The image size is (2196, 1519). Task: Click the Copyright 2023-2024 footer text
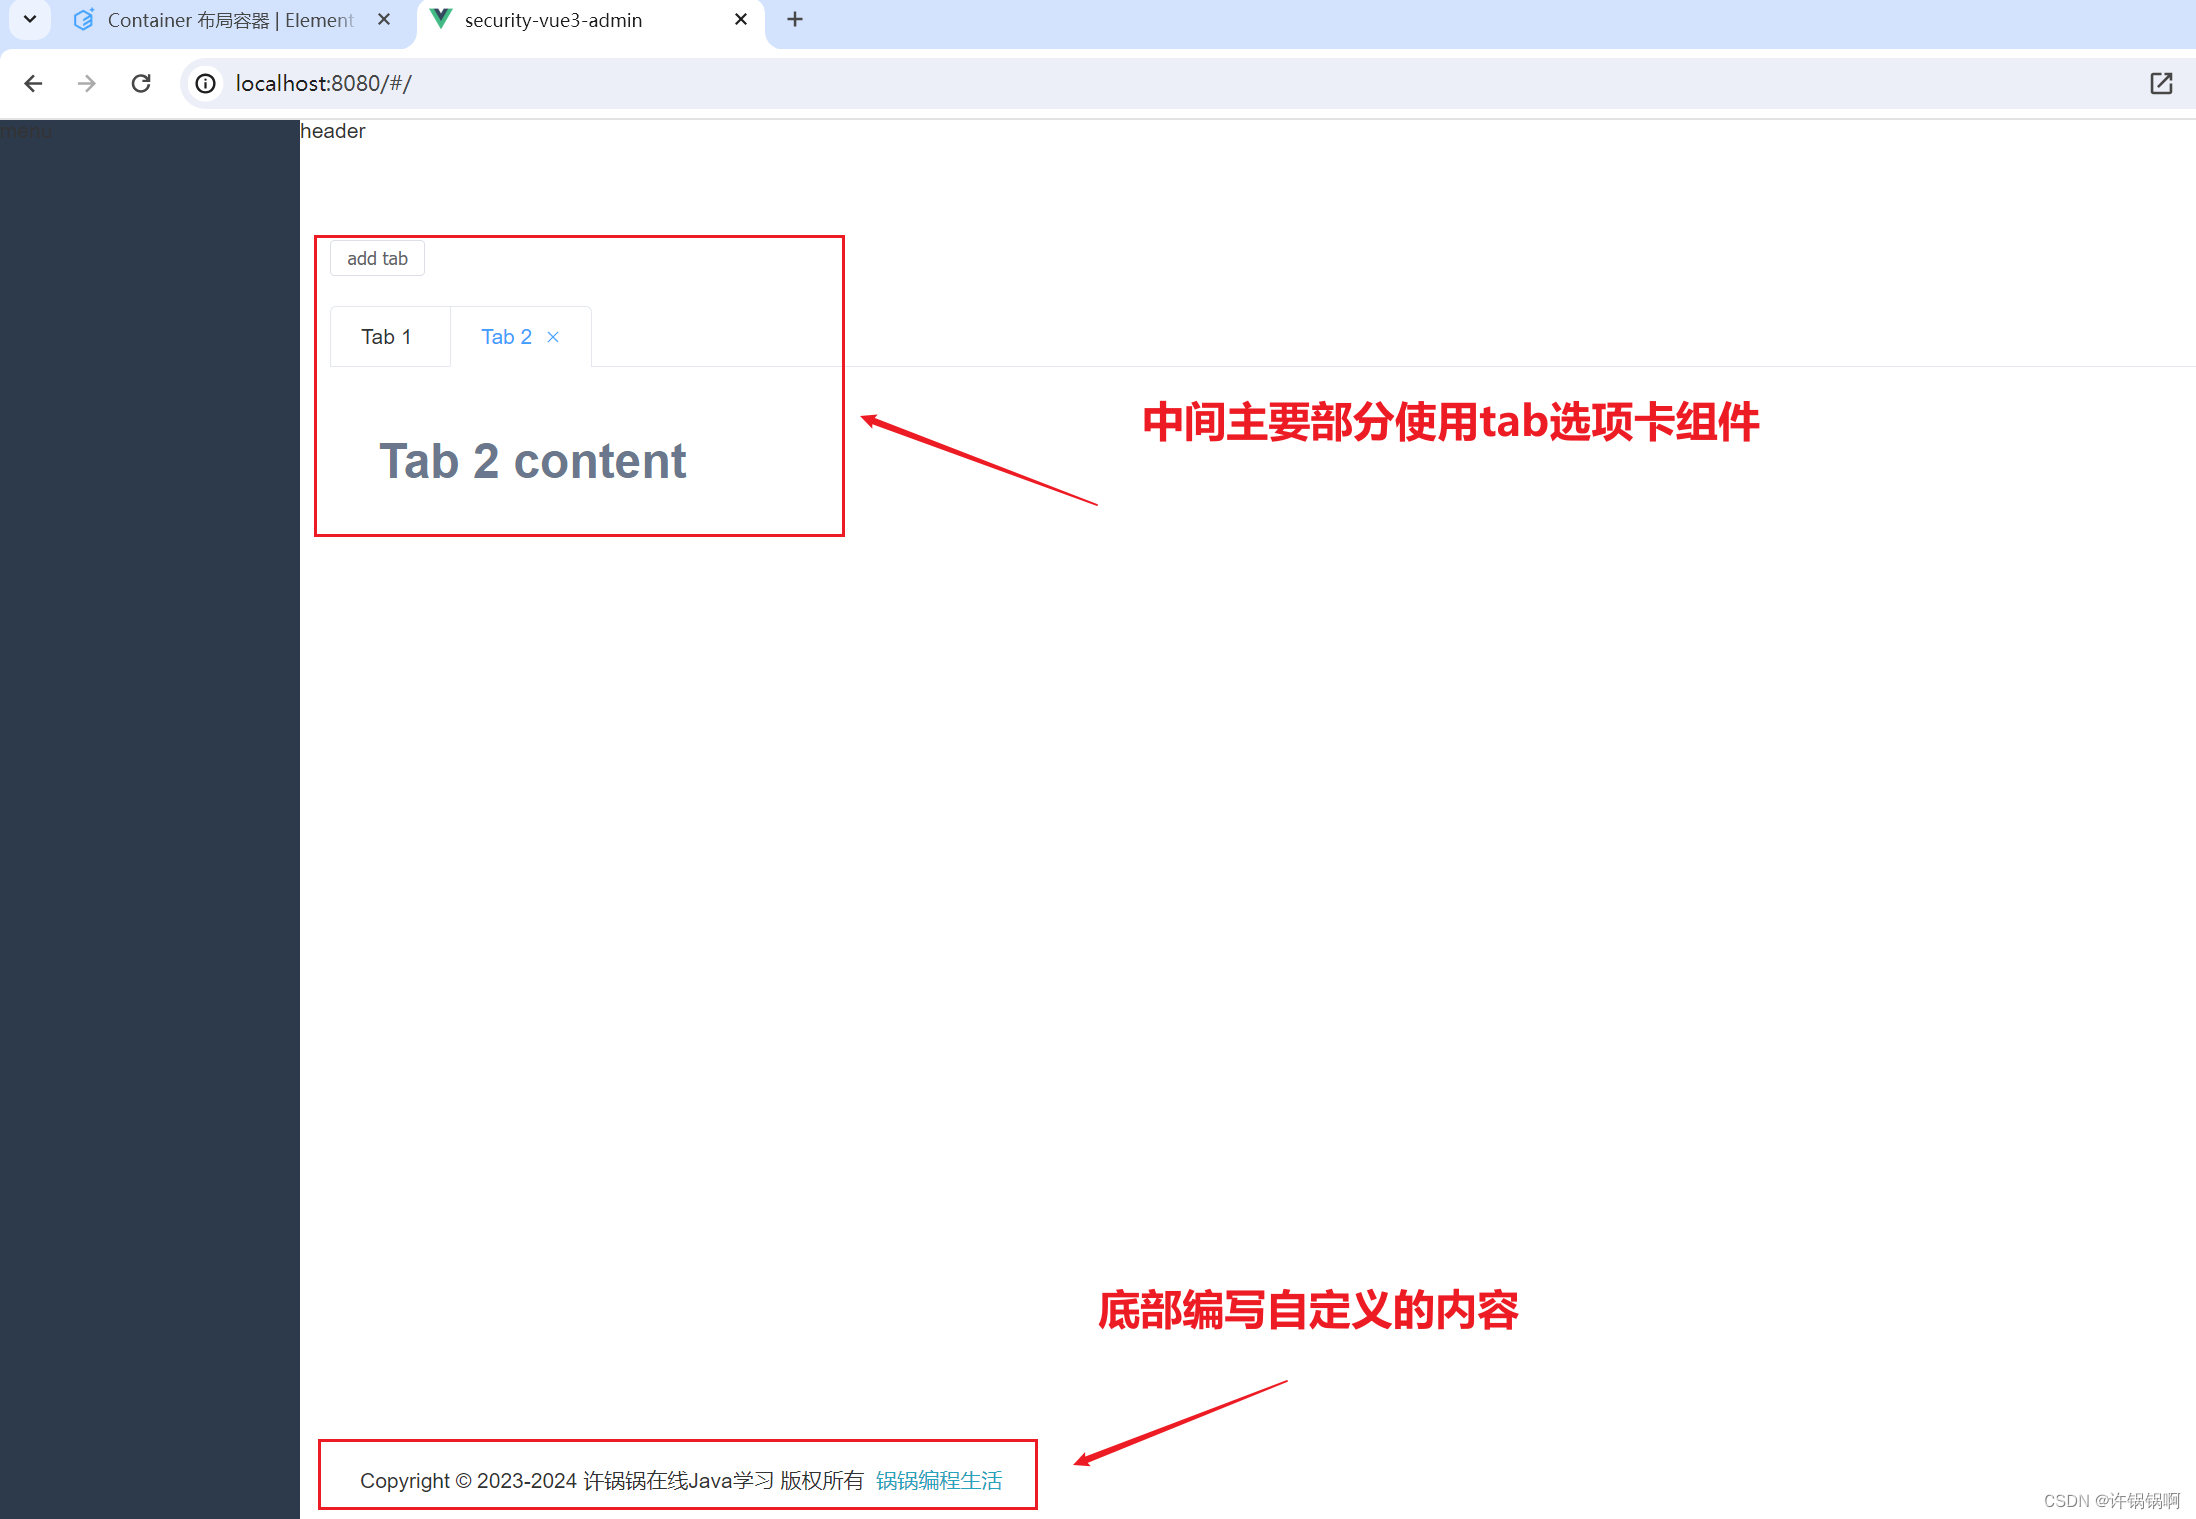click(611, 1480)
